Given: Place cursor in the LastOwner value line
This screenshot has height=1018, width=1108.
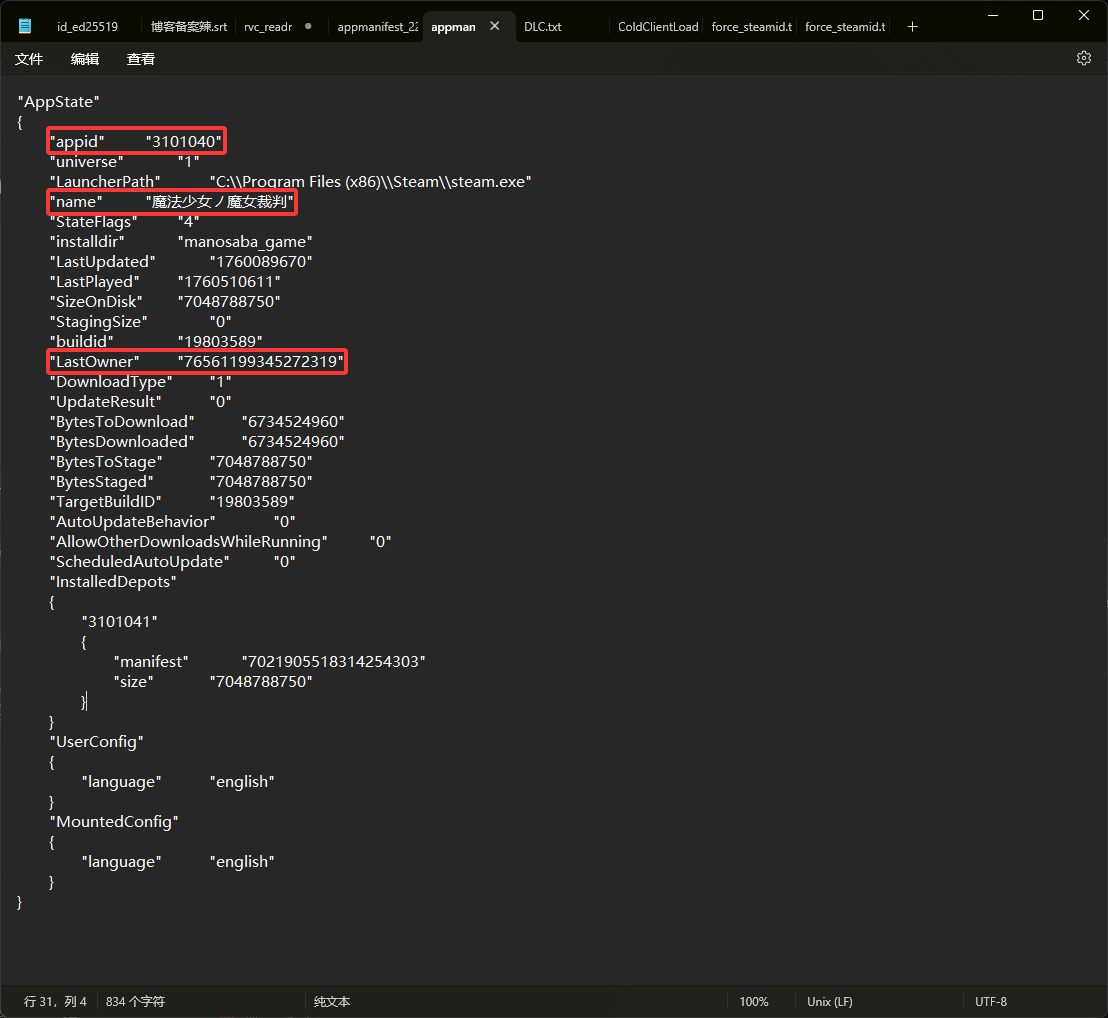Looking at the screenshot, I should click(x=260, y=361).
